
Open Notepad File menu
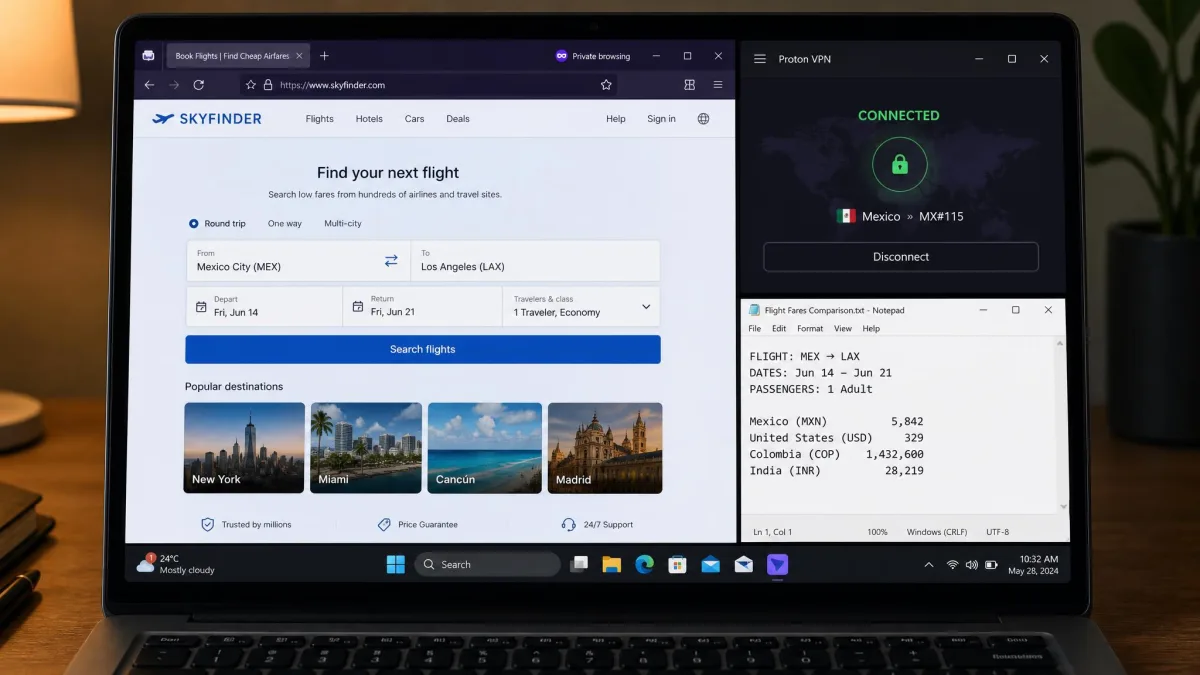755,328
